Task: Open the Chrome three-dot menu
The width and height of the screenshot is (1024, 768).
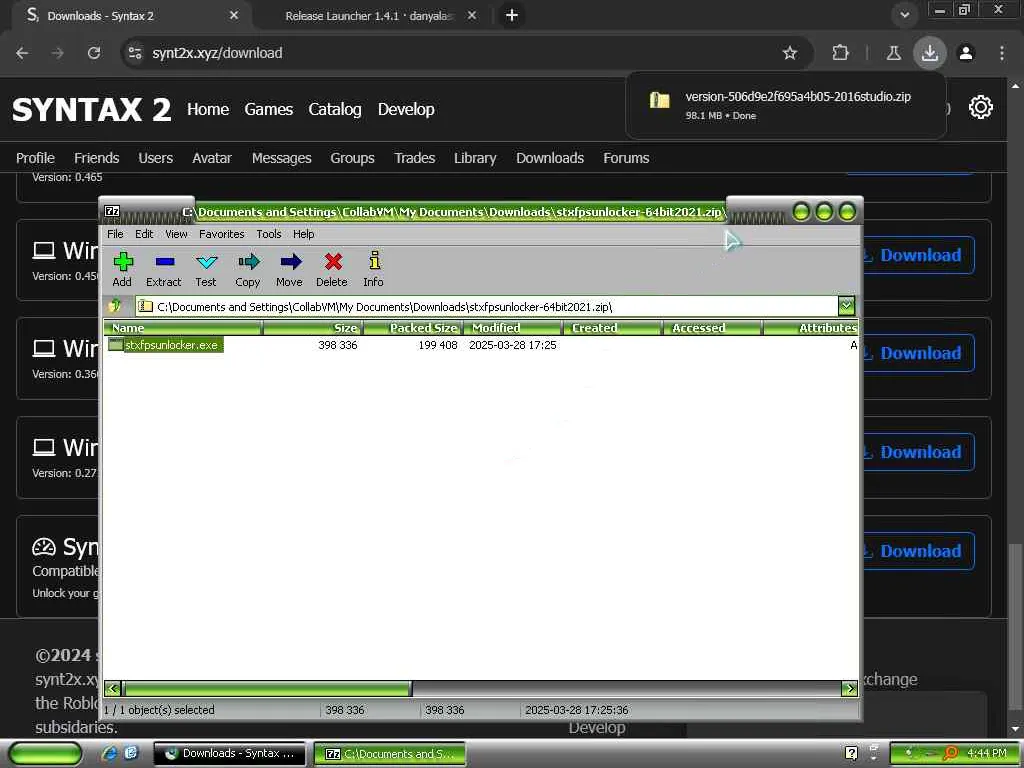Action: pos(1002,53)
